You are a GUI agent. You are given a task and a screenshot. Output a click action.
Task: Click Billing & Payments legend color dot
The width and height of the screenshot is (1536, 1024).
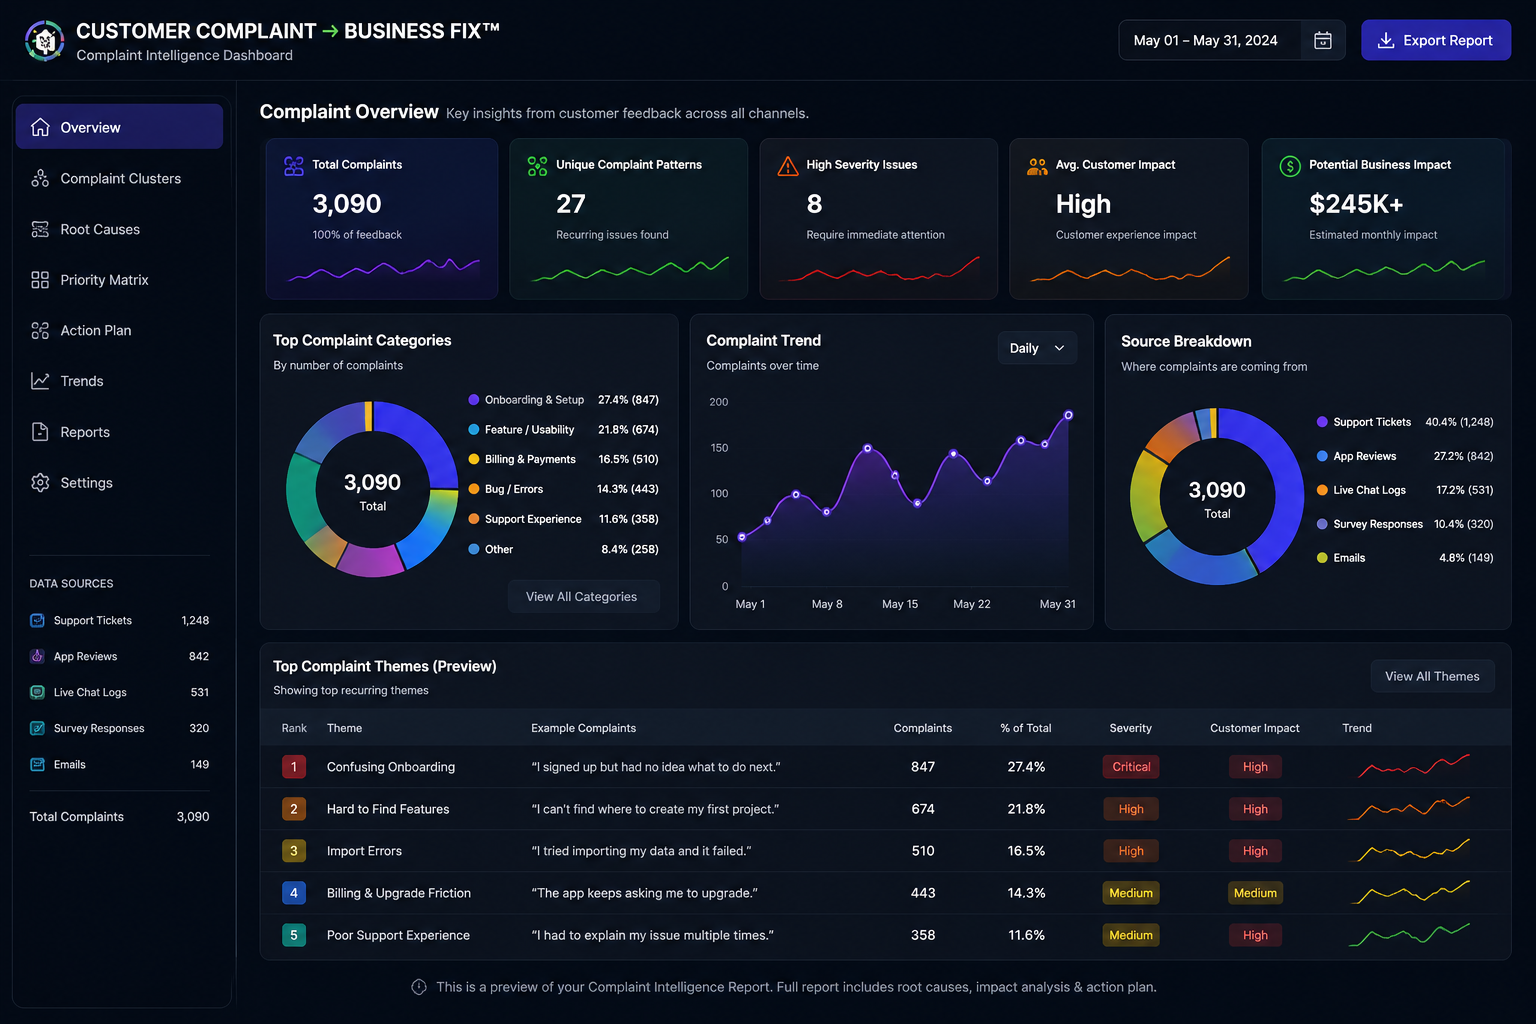(474, 459)
